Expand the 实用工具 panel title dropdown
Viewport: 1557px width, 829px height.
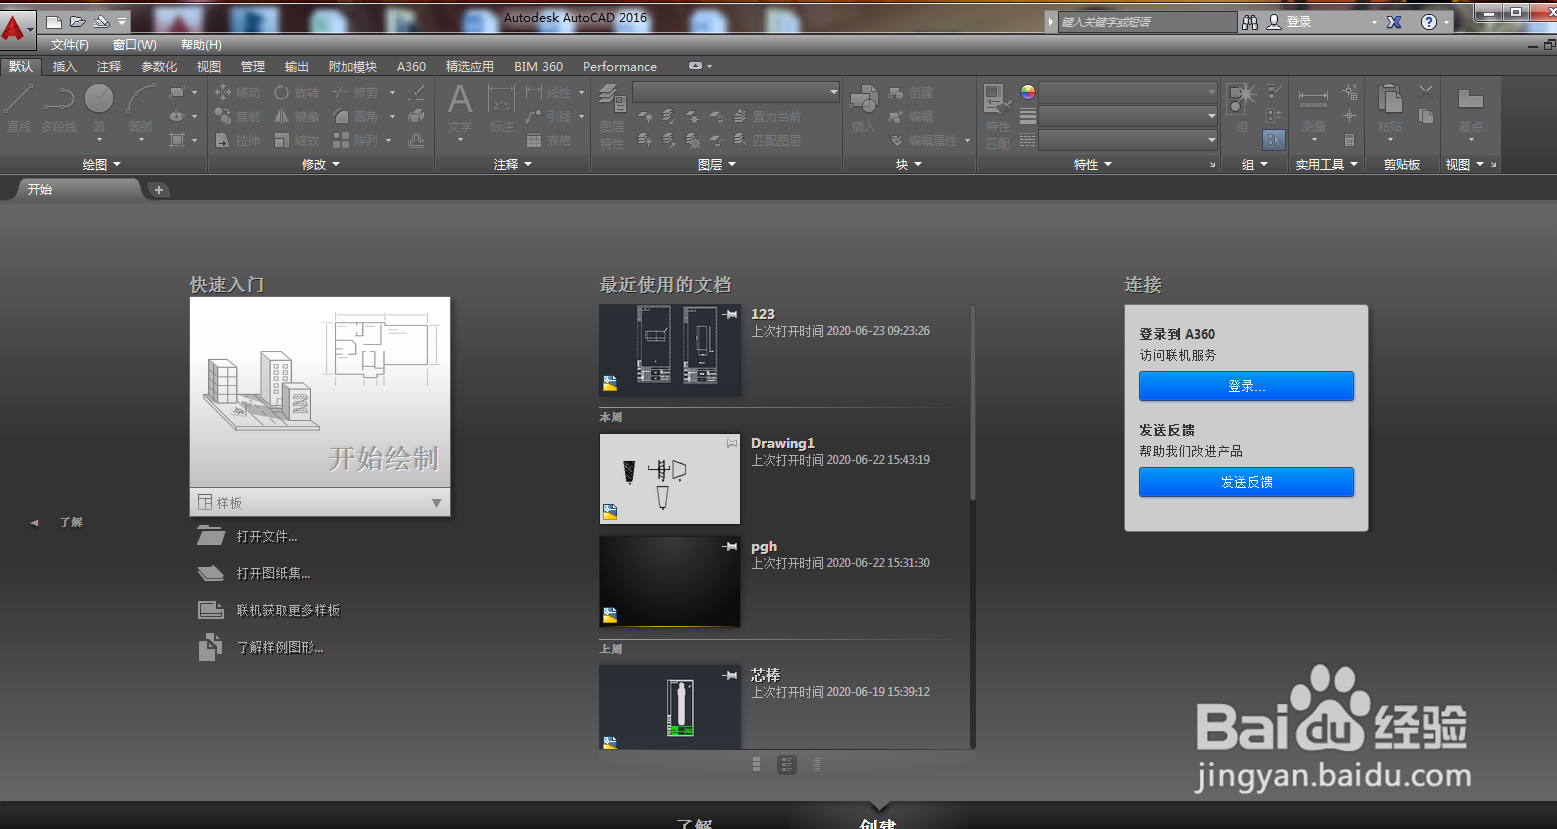coord(1326,164)
